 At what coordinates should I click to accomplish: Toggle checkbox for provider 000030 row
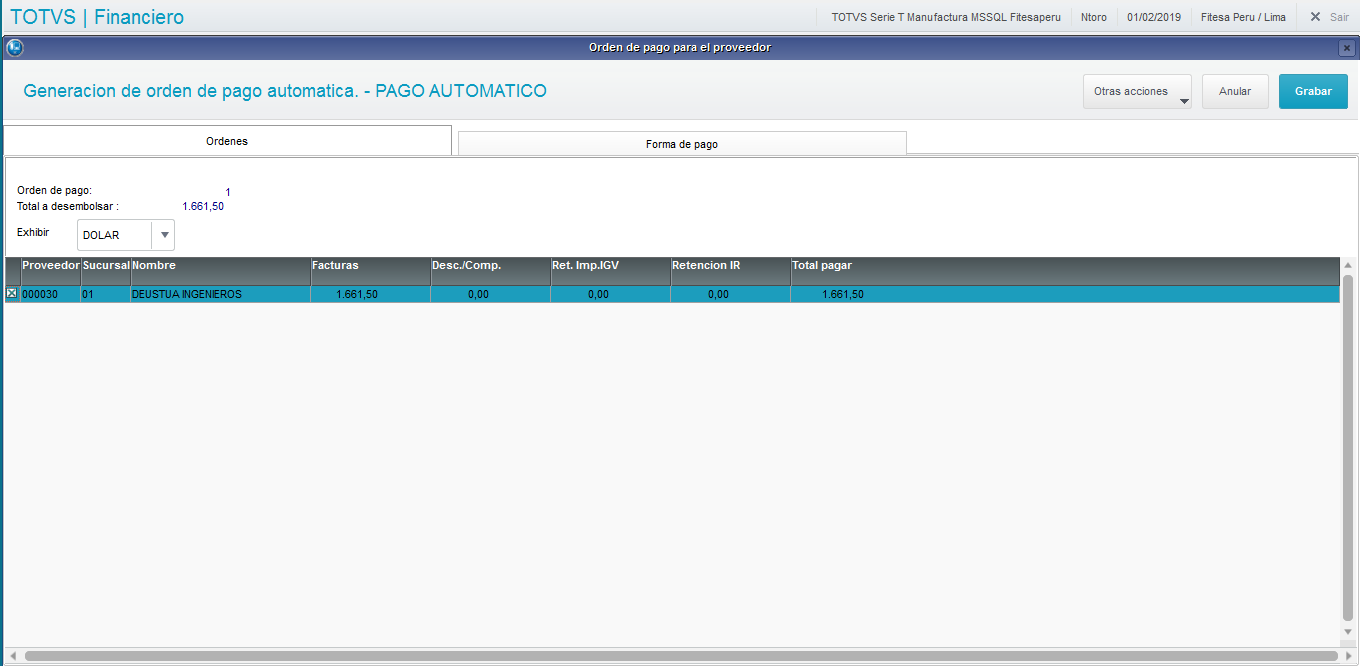tap(12, 294)
